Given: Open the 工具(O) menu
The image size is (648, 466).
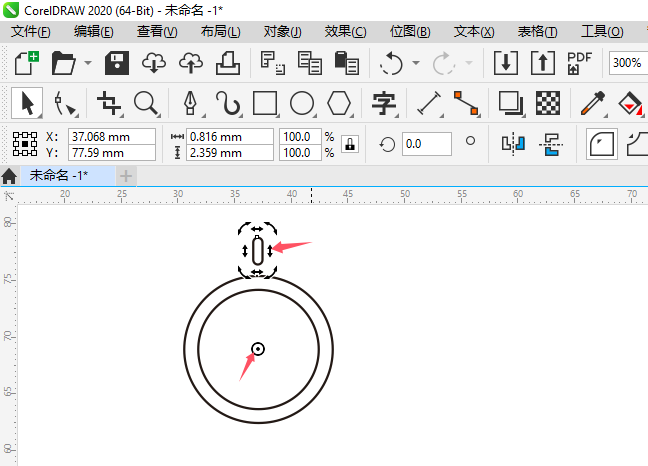Looking at the screenshot, I should pyautogui.click(x=602, y=32).
